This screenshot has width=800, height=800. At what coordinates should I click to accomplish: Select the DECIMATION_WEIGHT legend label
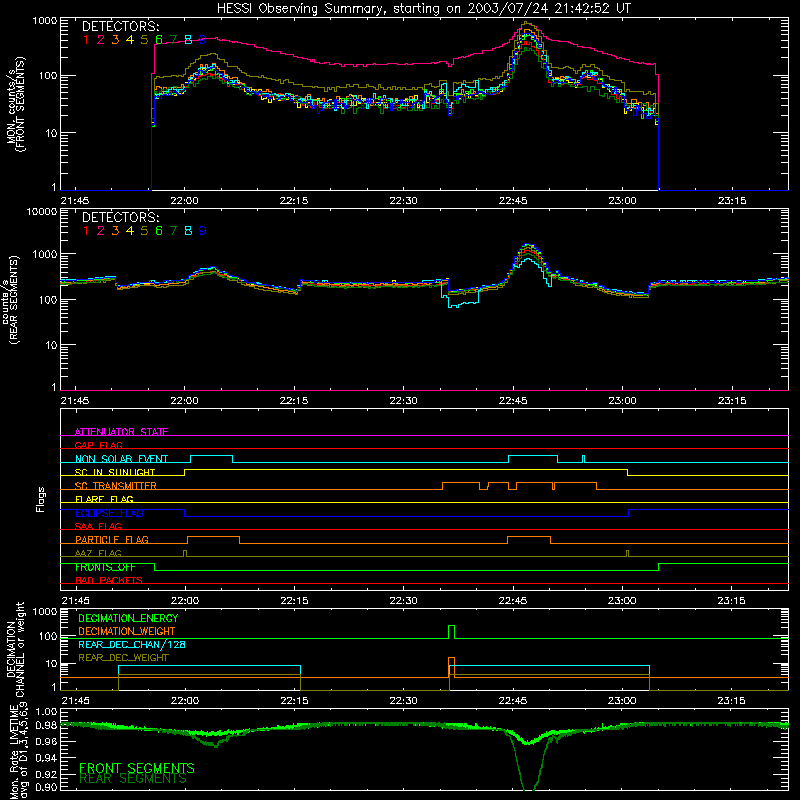point(127,631)
